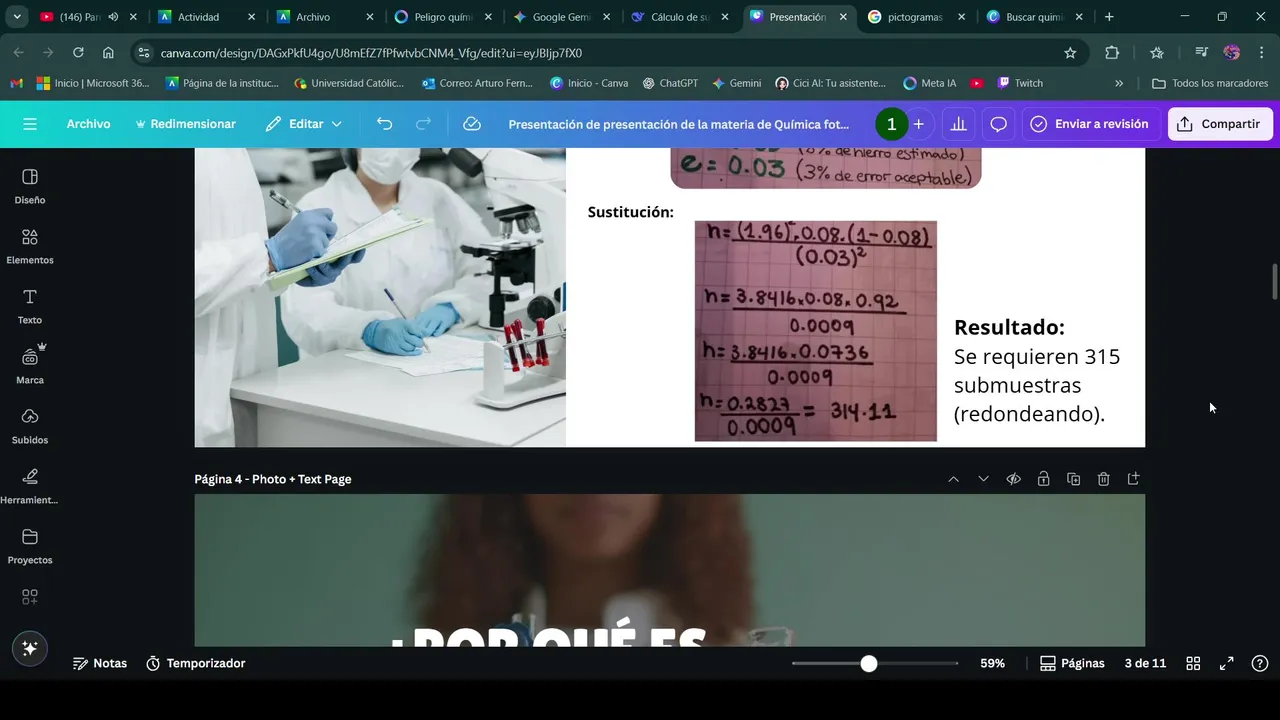The height and width of the screenshot is (720, 1280).
Task: Click the cloud save status icon
Action: click(x=472, y=124)
